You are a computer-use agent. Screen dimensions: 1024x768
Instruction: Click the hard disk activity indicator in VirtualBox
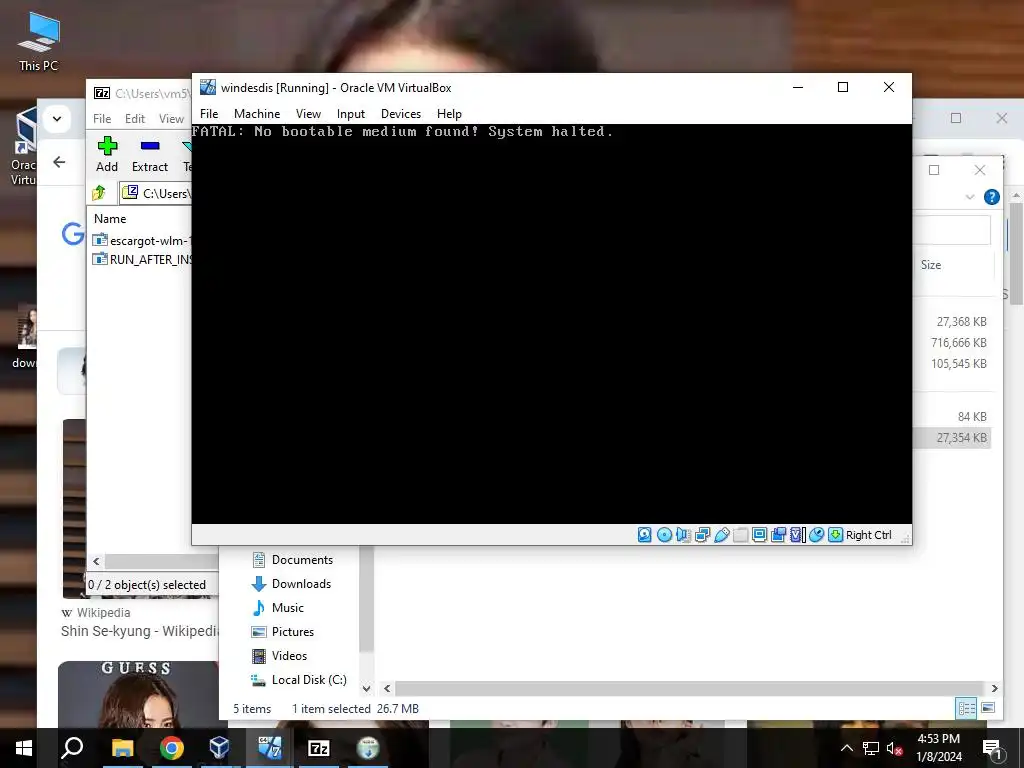(645, 535)
